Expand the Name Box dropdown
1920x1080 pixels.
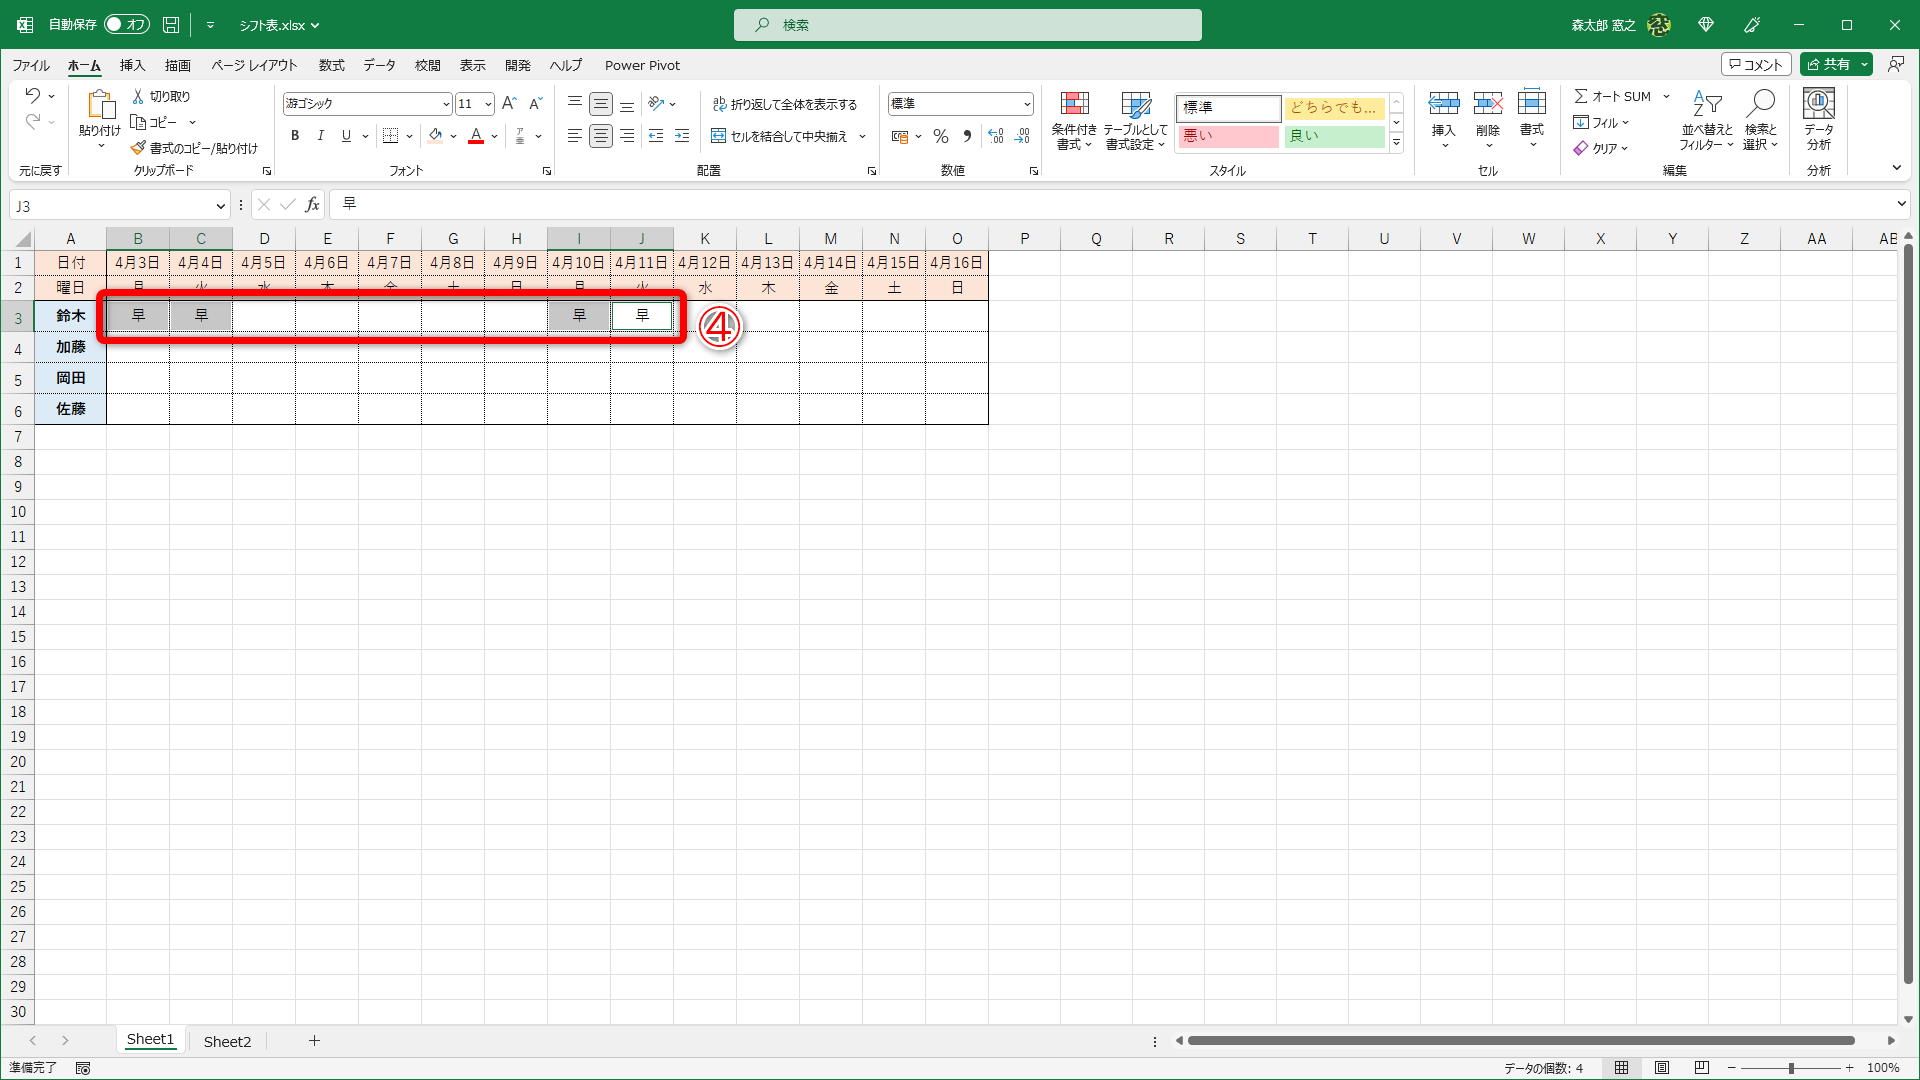pyautogui.click(x=220, y=206)
